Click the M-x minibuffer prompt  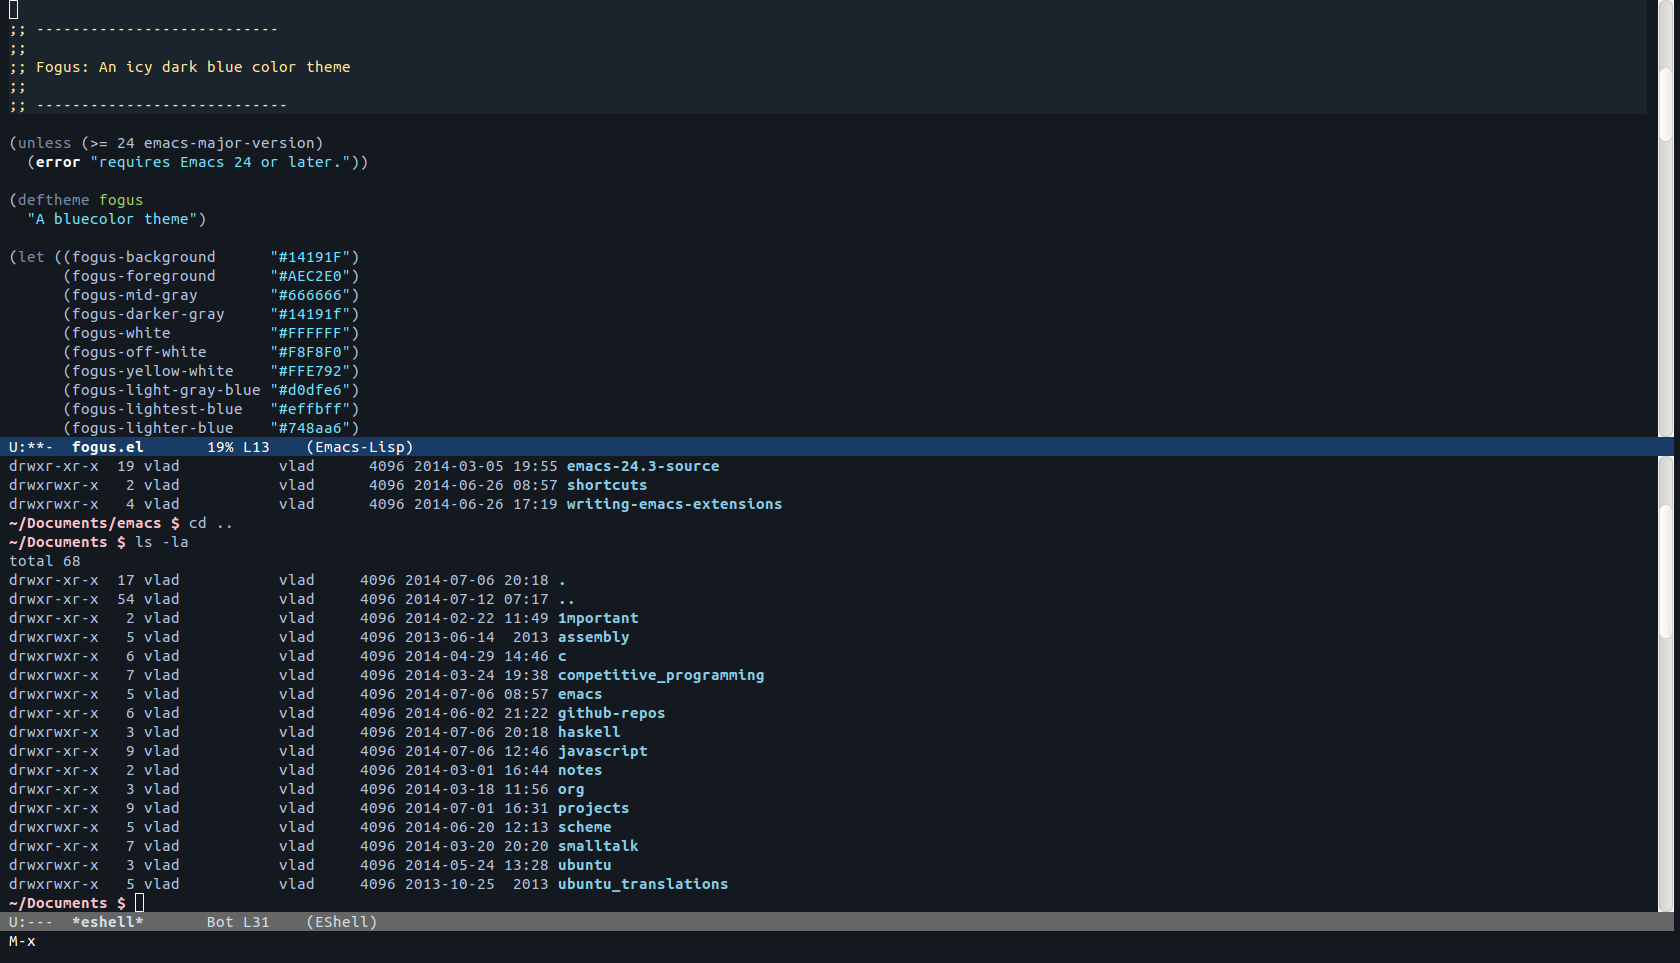click(x=22, y=941)
